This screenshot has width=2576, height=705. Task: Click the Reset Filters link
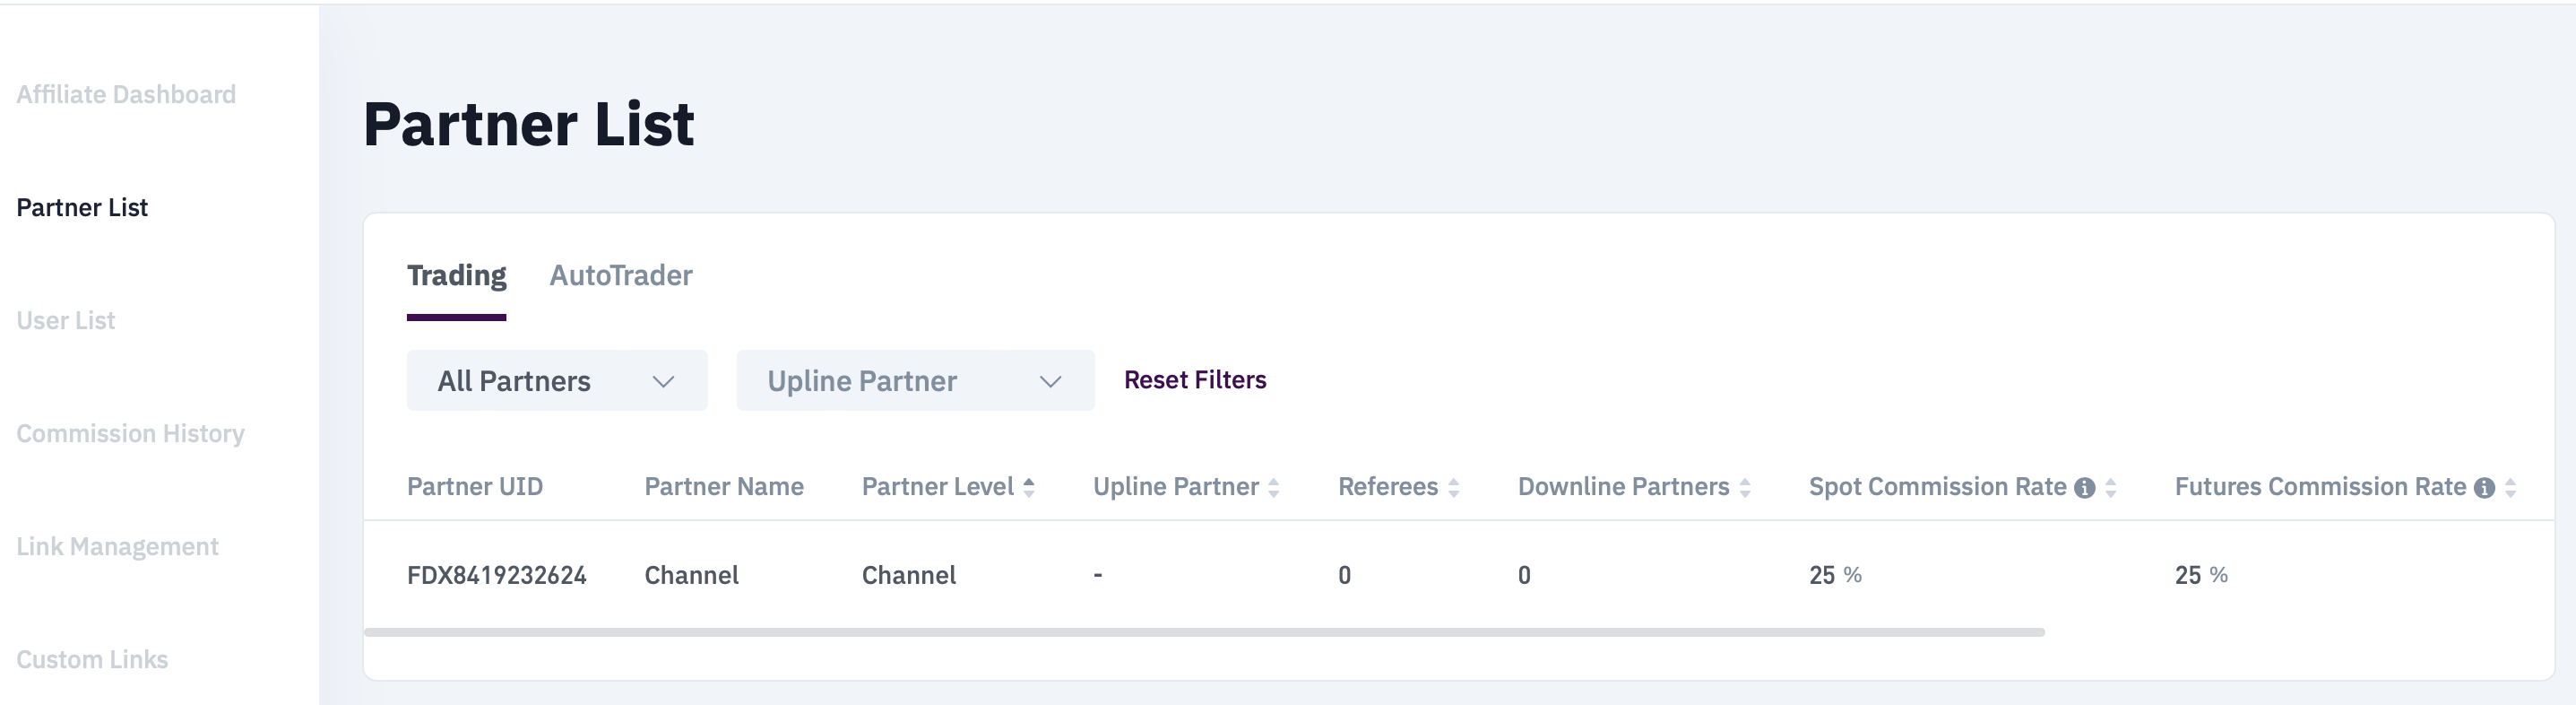click(1195, 380)
